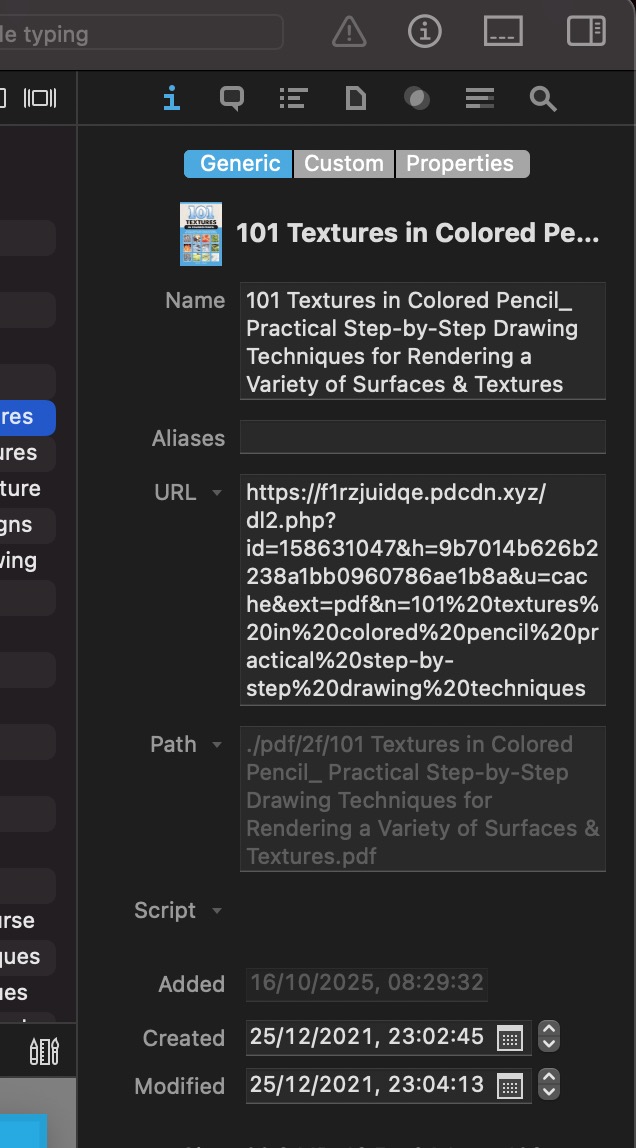The width and height of the screenshot is (636, 1148).
Task: Expand the URL label dropdown
Action: click(x=217, y=493)
